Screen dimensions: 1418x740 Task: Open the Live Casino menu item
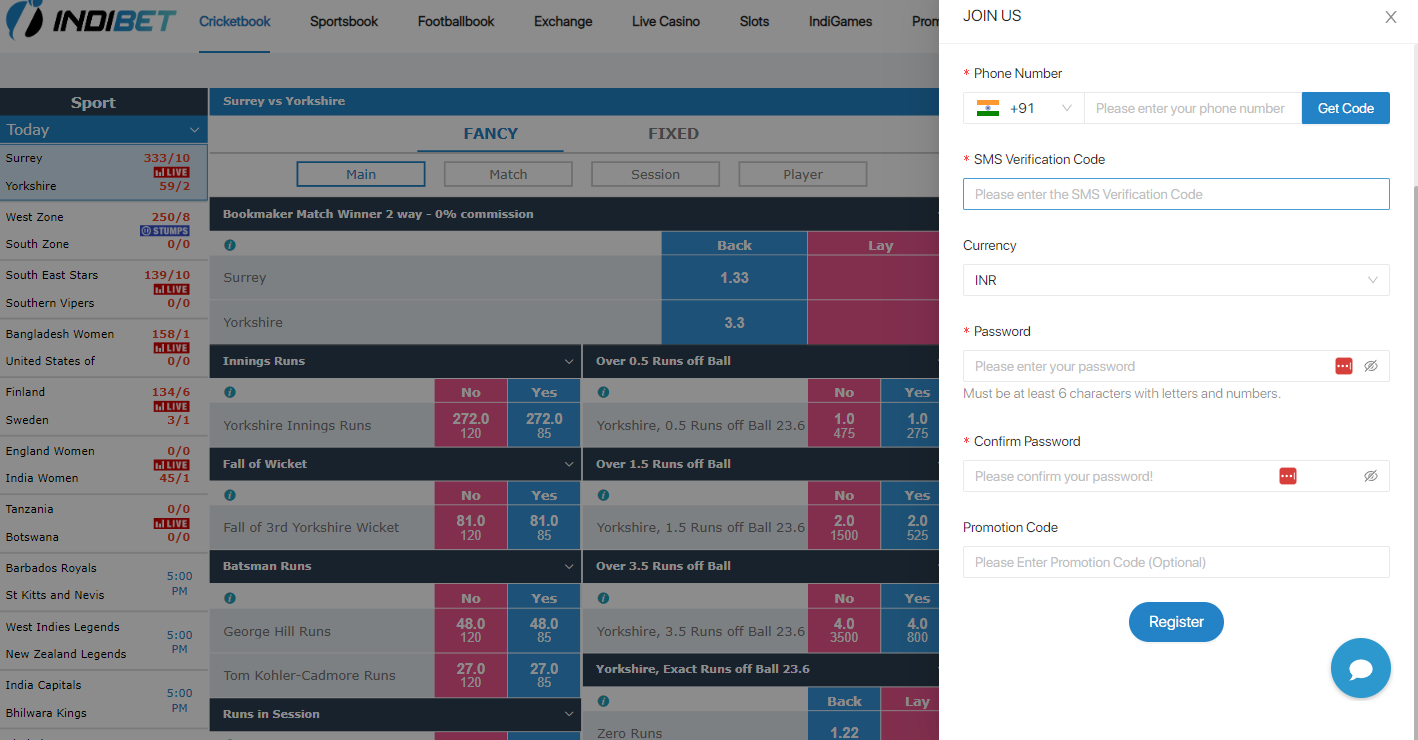(665, 21)
